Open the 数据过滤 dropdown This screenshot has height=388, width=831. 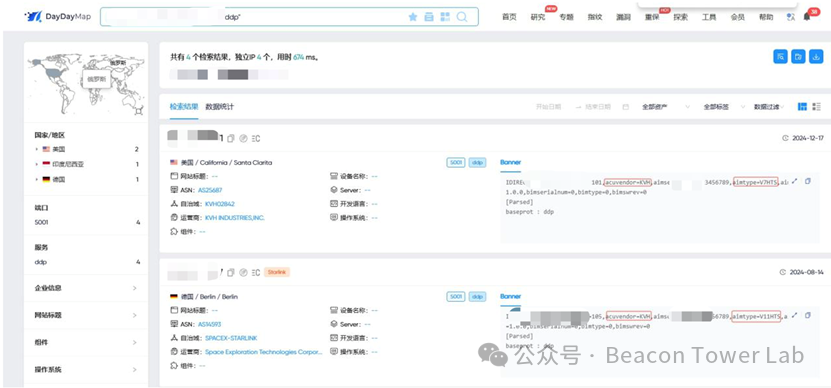click(x=770, y=107)
